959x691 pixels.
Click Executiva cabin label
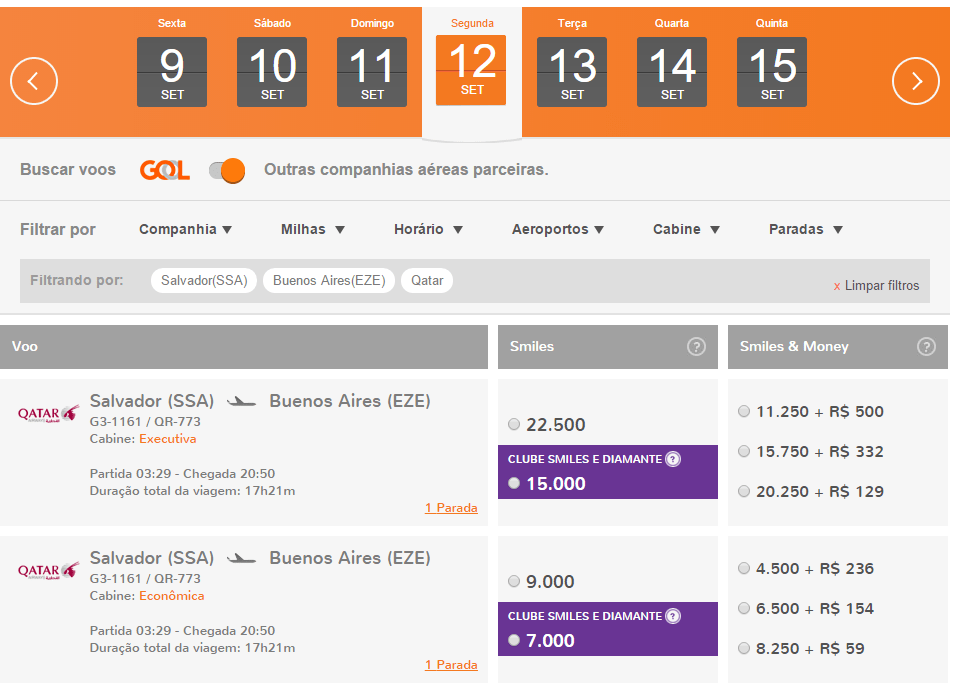(x=168, y=439)
